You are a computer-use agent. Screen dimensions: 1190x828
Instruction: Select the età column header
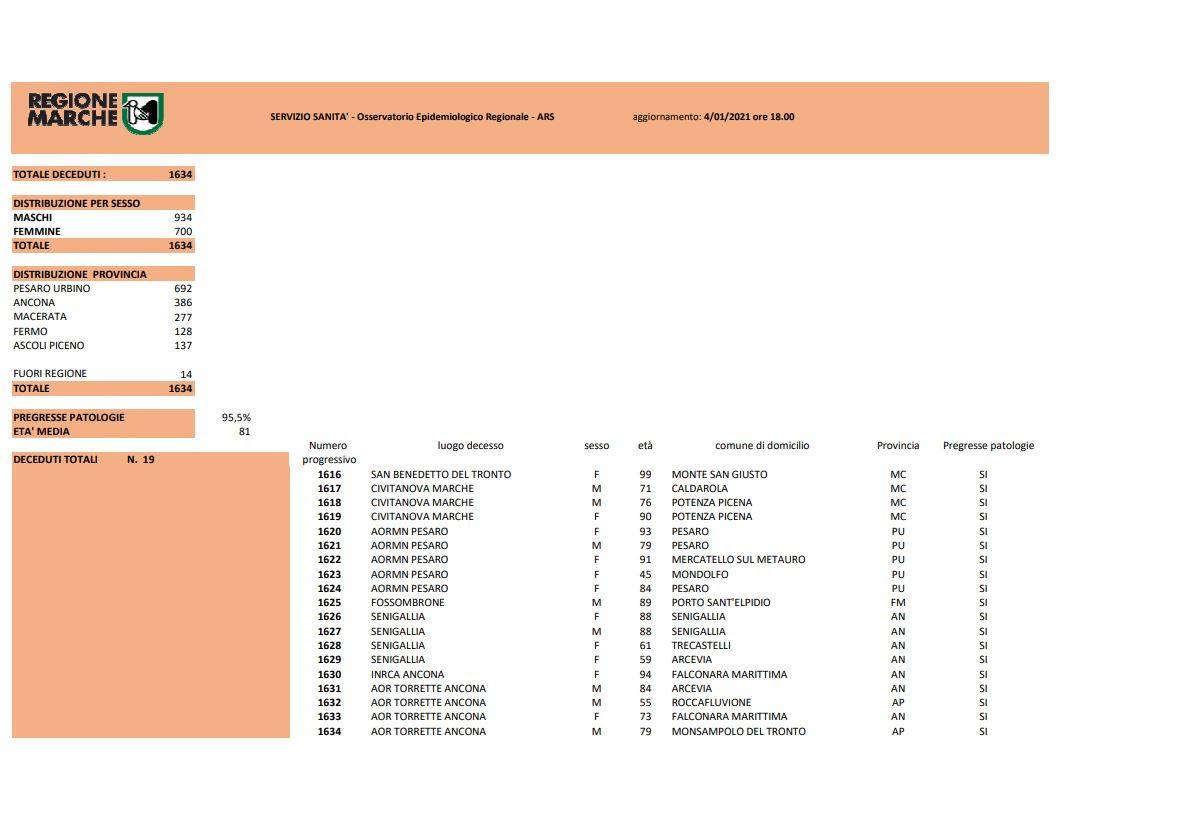pos(645,445)
